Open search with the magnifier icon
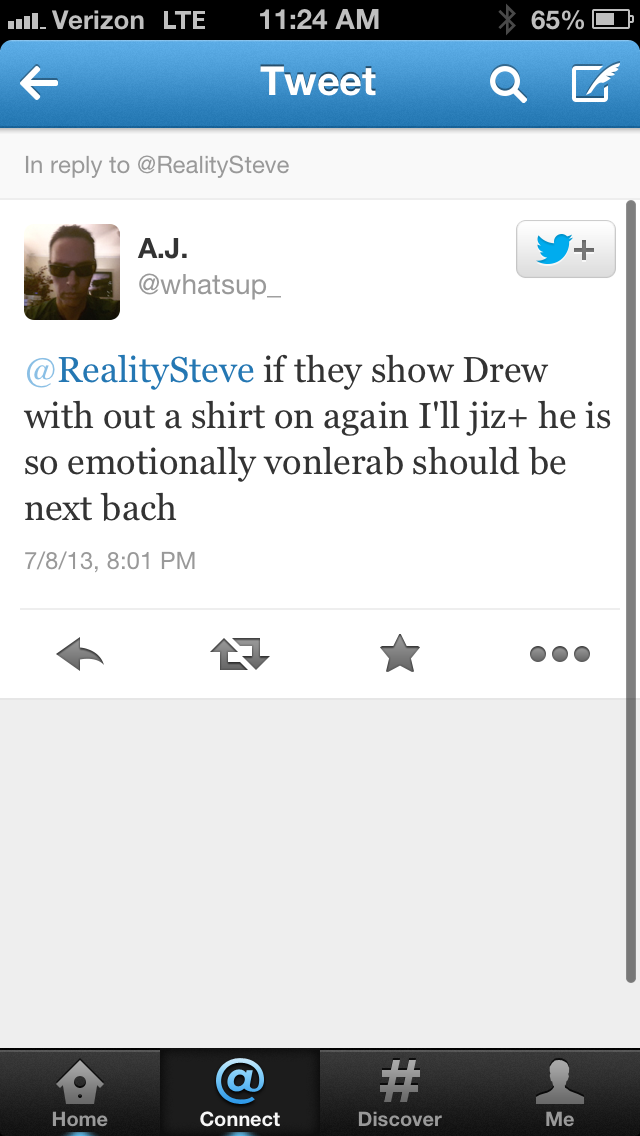Screen dimensions: 640x1136 click(x=507, y=83)
